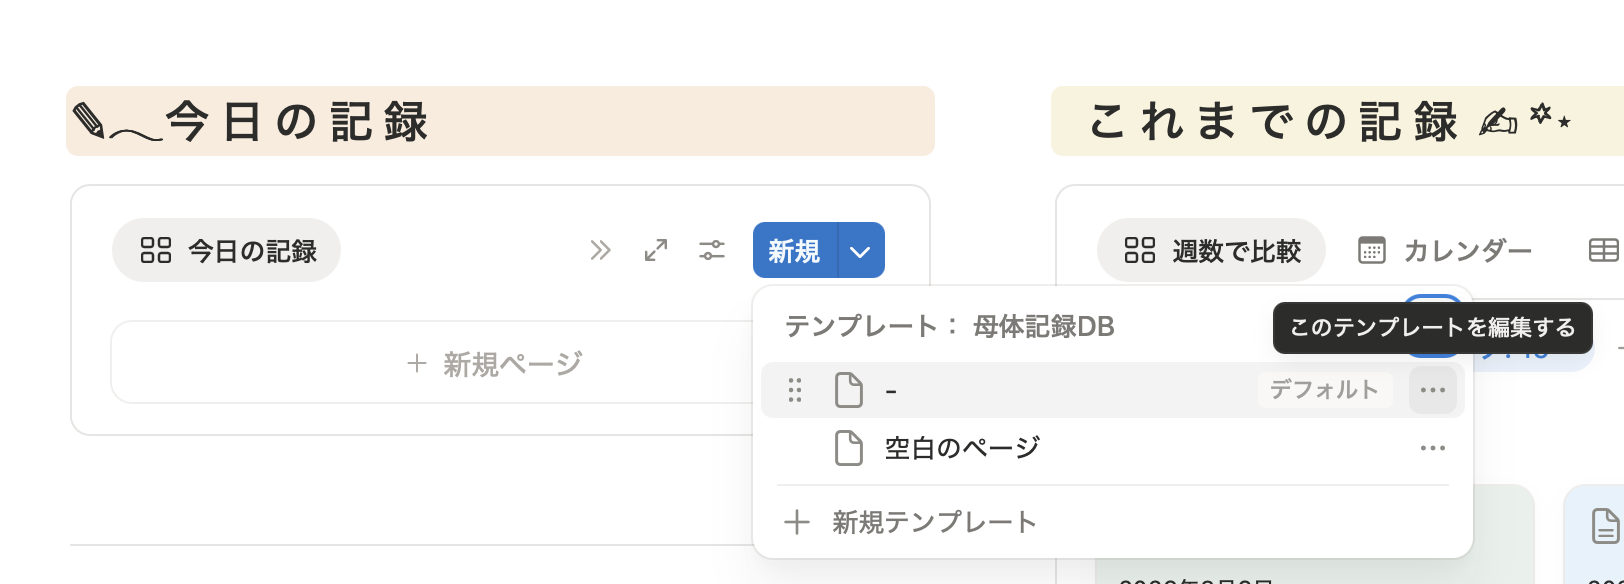Click the デフォルト badge on template
This screenshot has height=584, width=1624.
1324,390
